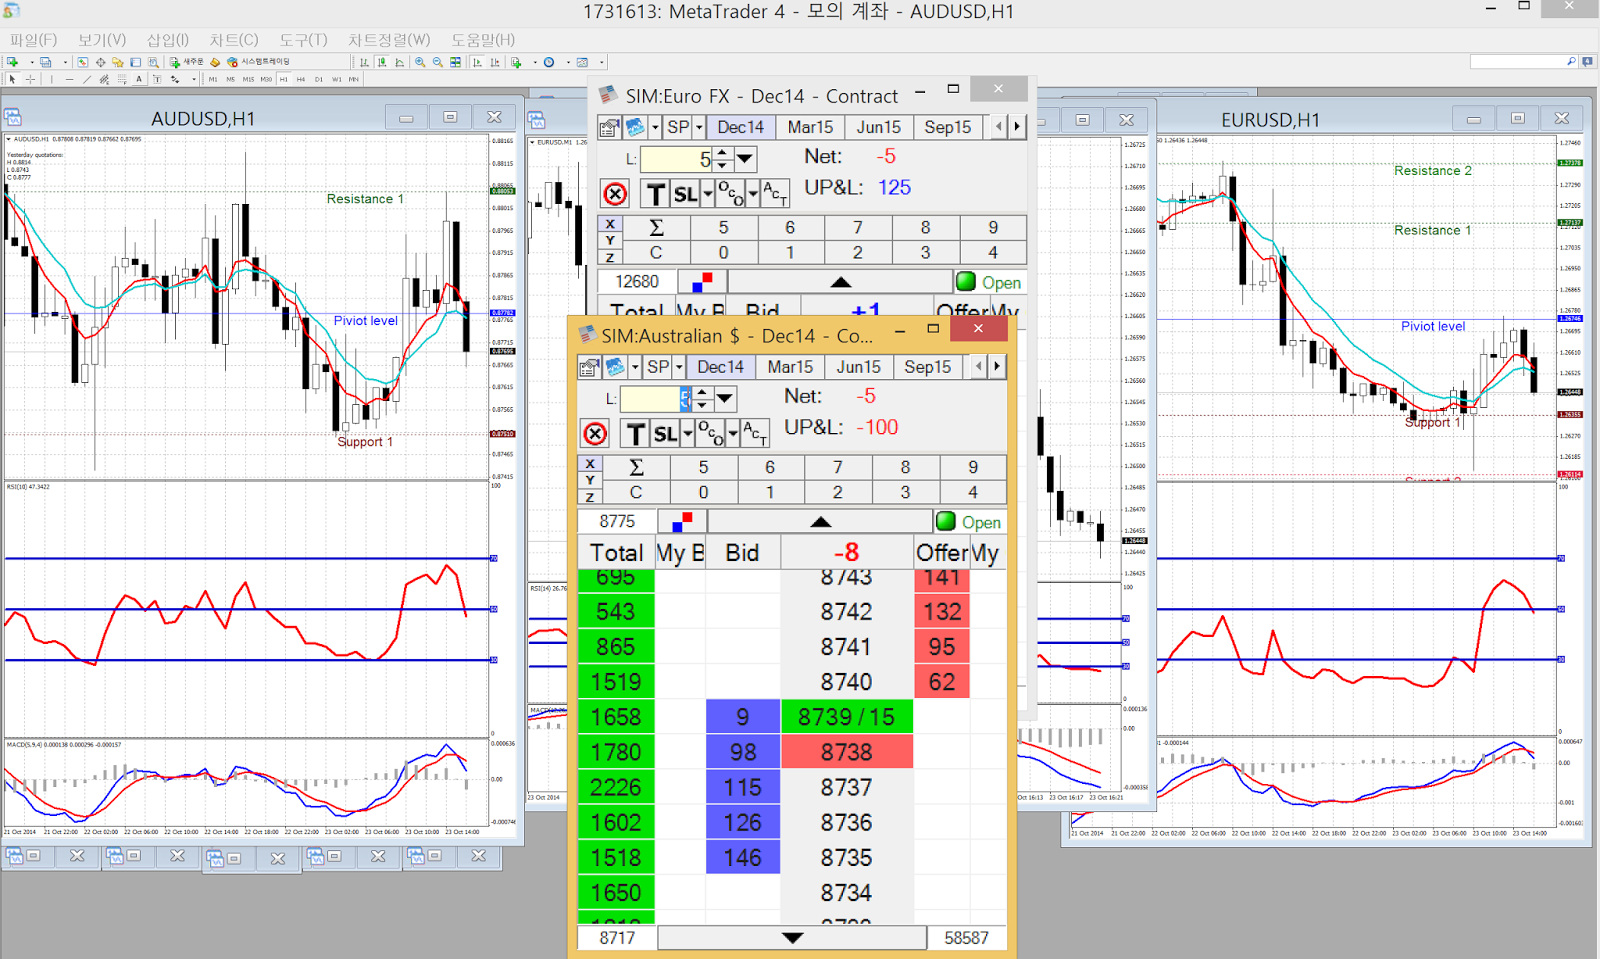Screen dimensions: 1600x959
Task: Toggle the Z preset row in Australian $ window
Action: [590, 497]
